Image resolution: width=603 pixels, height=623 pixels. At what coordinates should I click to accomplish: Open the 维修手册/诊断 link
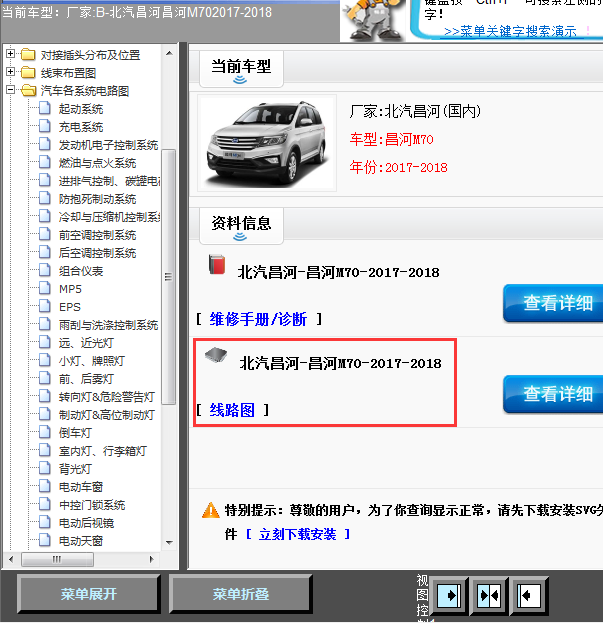(258, 319)
